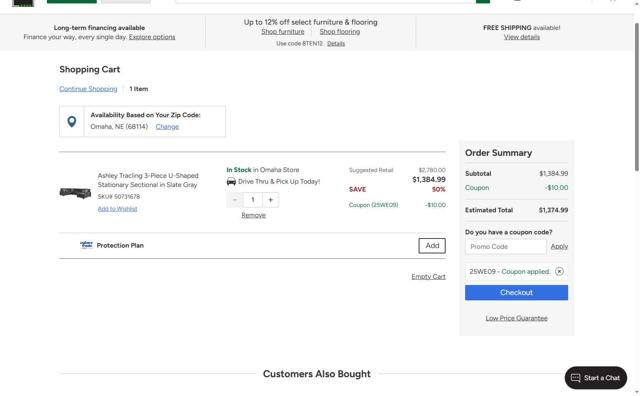The height and width of the screenshot is (396, 640).
Task: Click the In Stock in Omaha Store text
Action: pos(263,169)
